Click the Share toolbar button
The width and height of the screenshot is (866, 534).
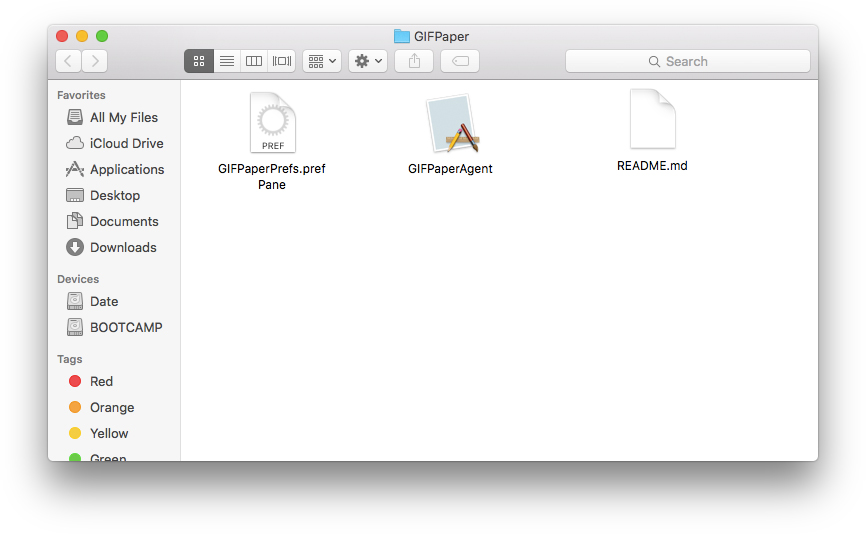pyautogui.click(x=414, y=61)
